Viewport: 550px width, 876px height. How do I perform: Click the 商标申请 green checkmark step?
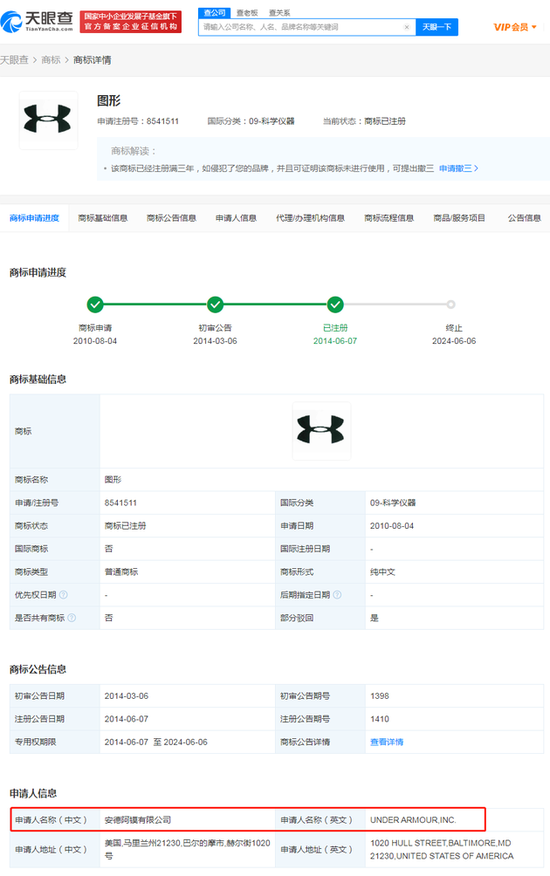click(95, 304)
